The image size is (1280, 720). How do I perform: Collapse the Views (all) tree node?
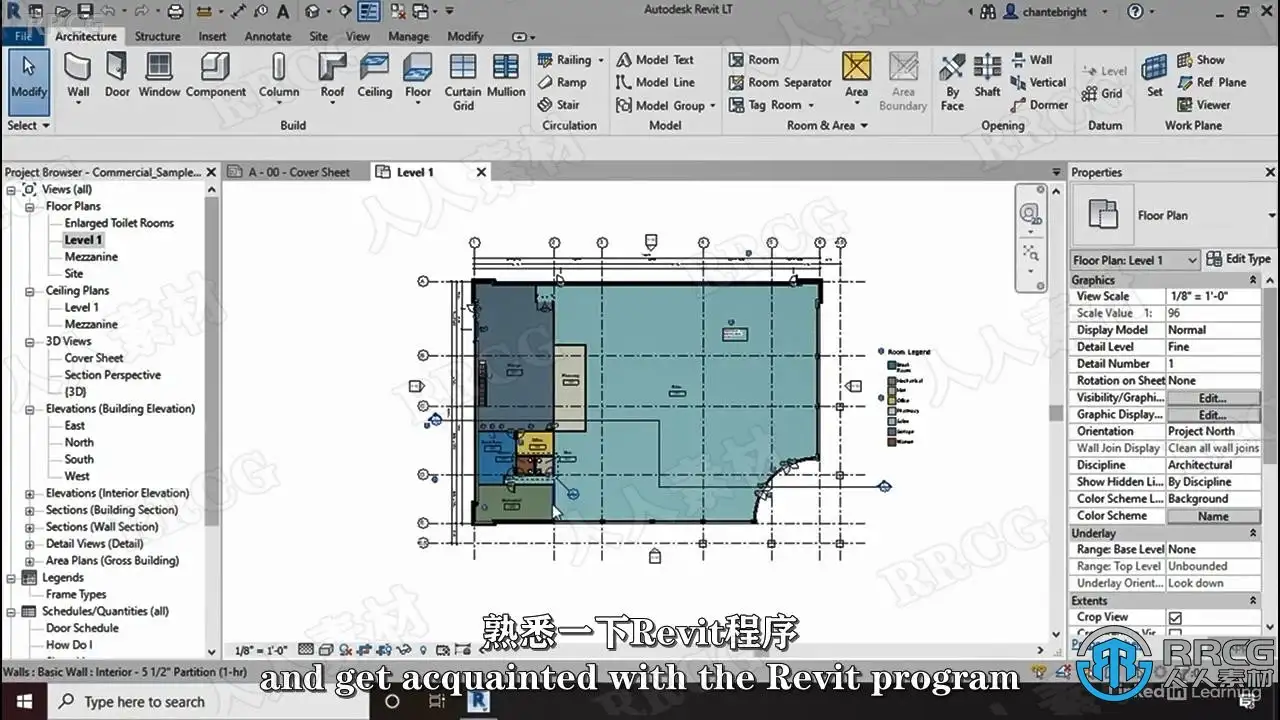tap(11, 190)
